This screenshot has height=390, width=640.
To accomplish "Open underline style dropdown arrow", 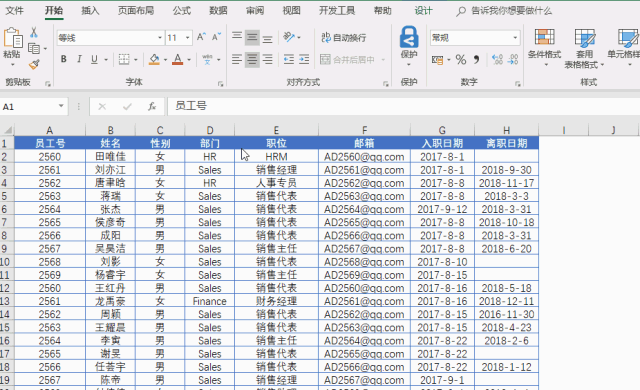I will point(106,60).
